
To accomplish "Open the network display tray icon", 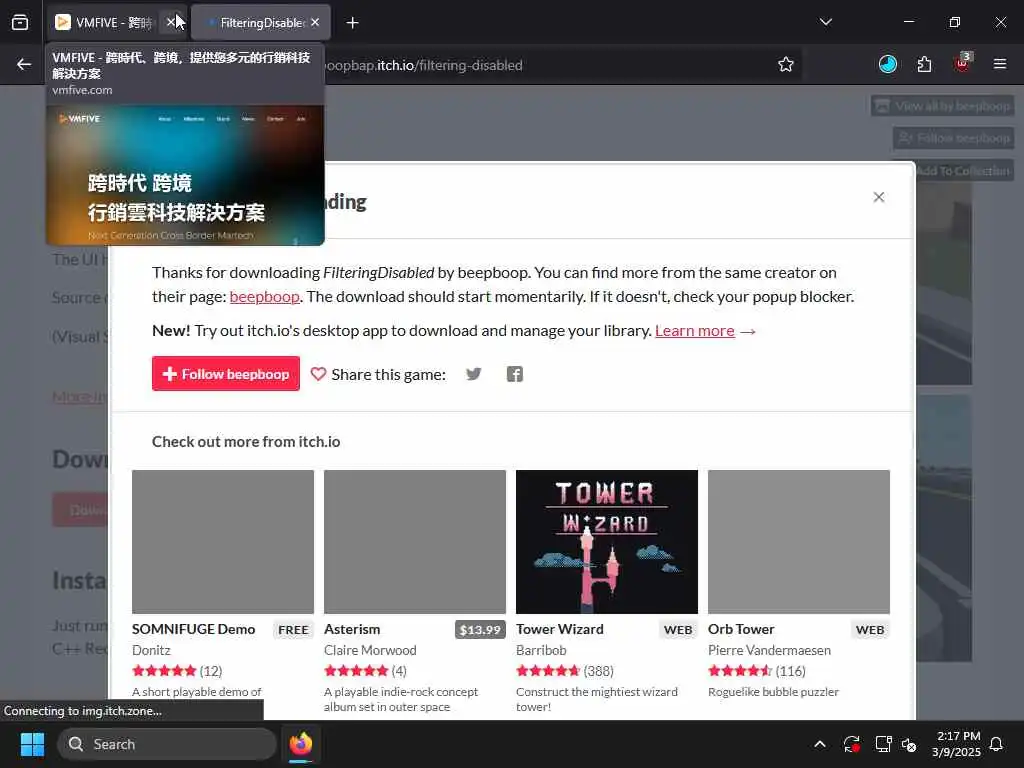I will tap(883, 744).
